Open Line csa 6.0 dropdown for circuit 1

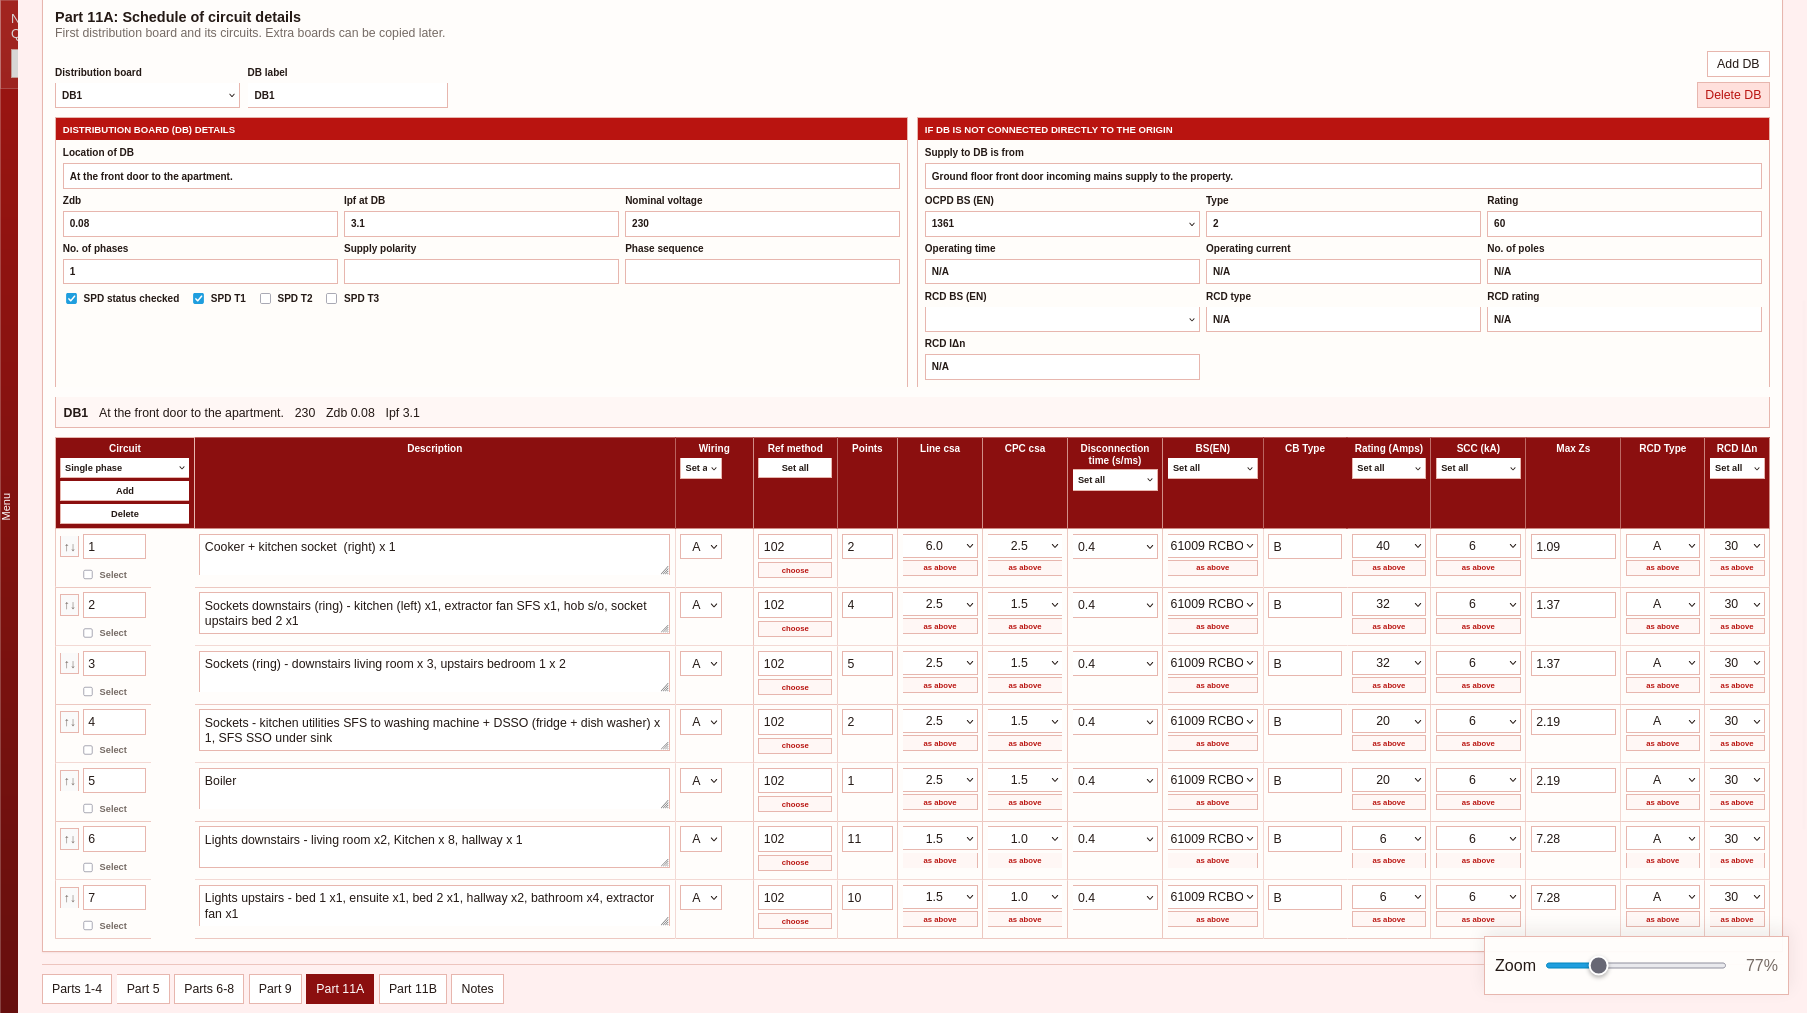pos(940,546)
